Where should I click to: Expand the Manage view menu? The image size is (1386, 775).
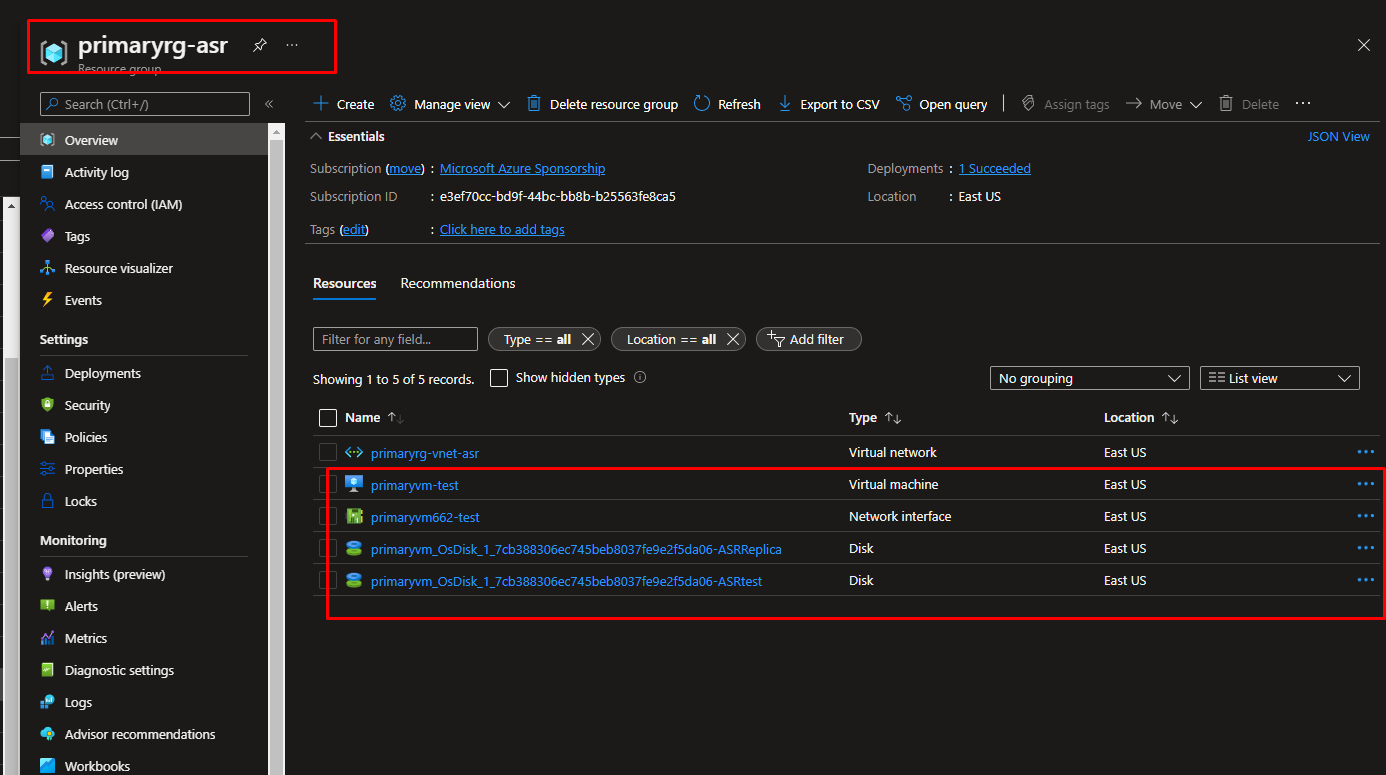tap(450, 104)
